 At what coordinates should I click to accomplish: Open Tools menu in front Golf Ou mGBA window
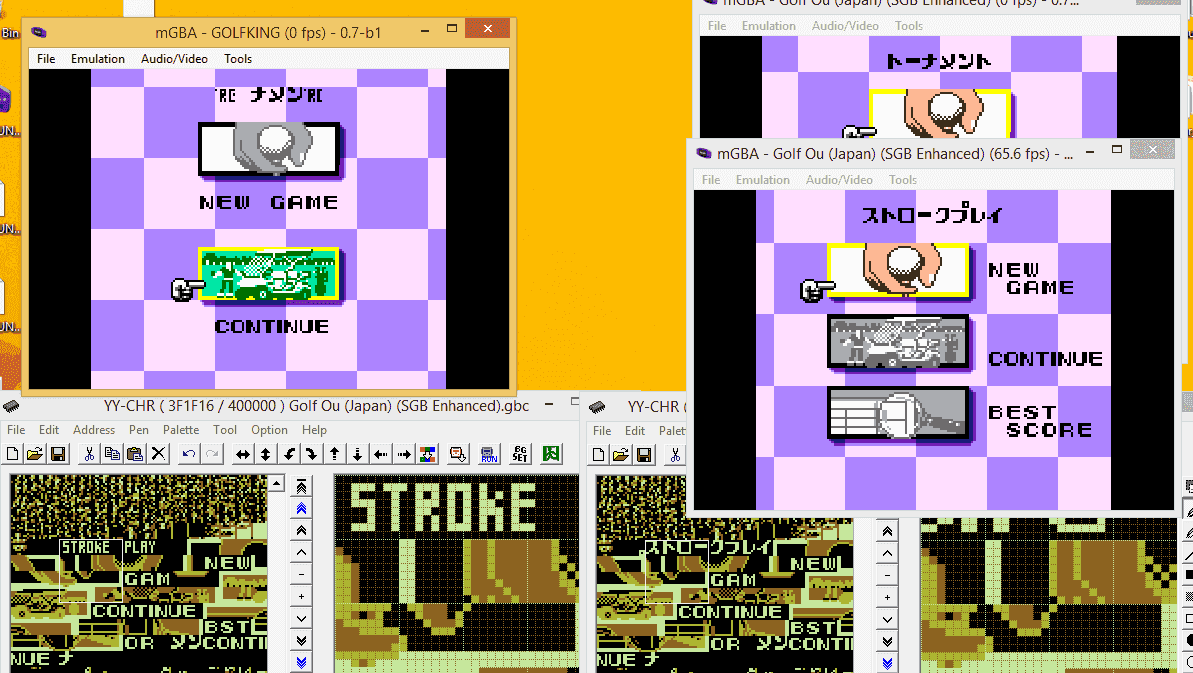pyautogui.click(x=902, y=179)
